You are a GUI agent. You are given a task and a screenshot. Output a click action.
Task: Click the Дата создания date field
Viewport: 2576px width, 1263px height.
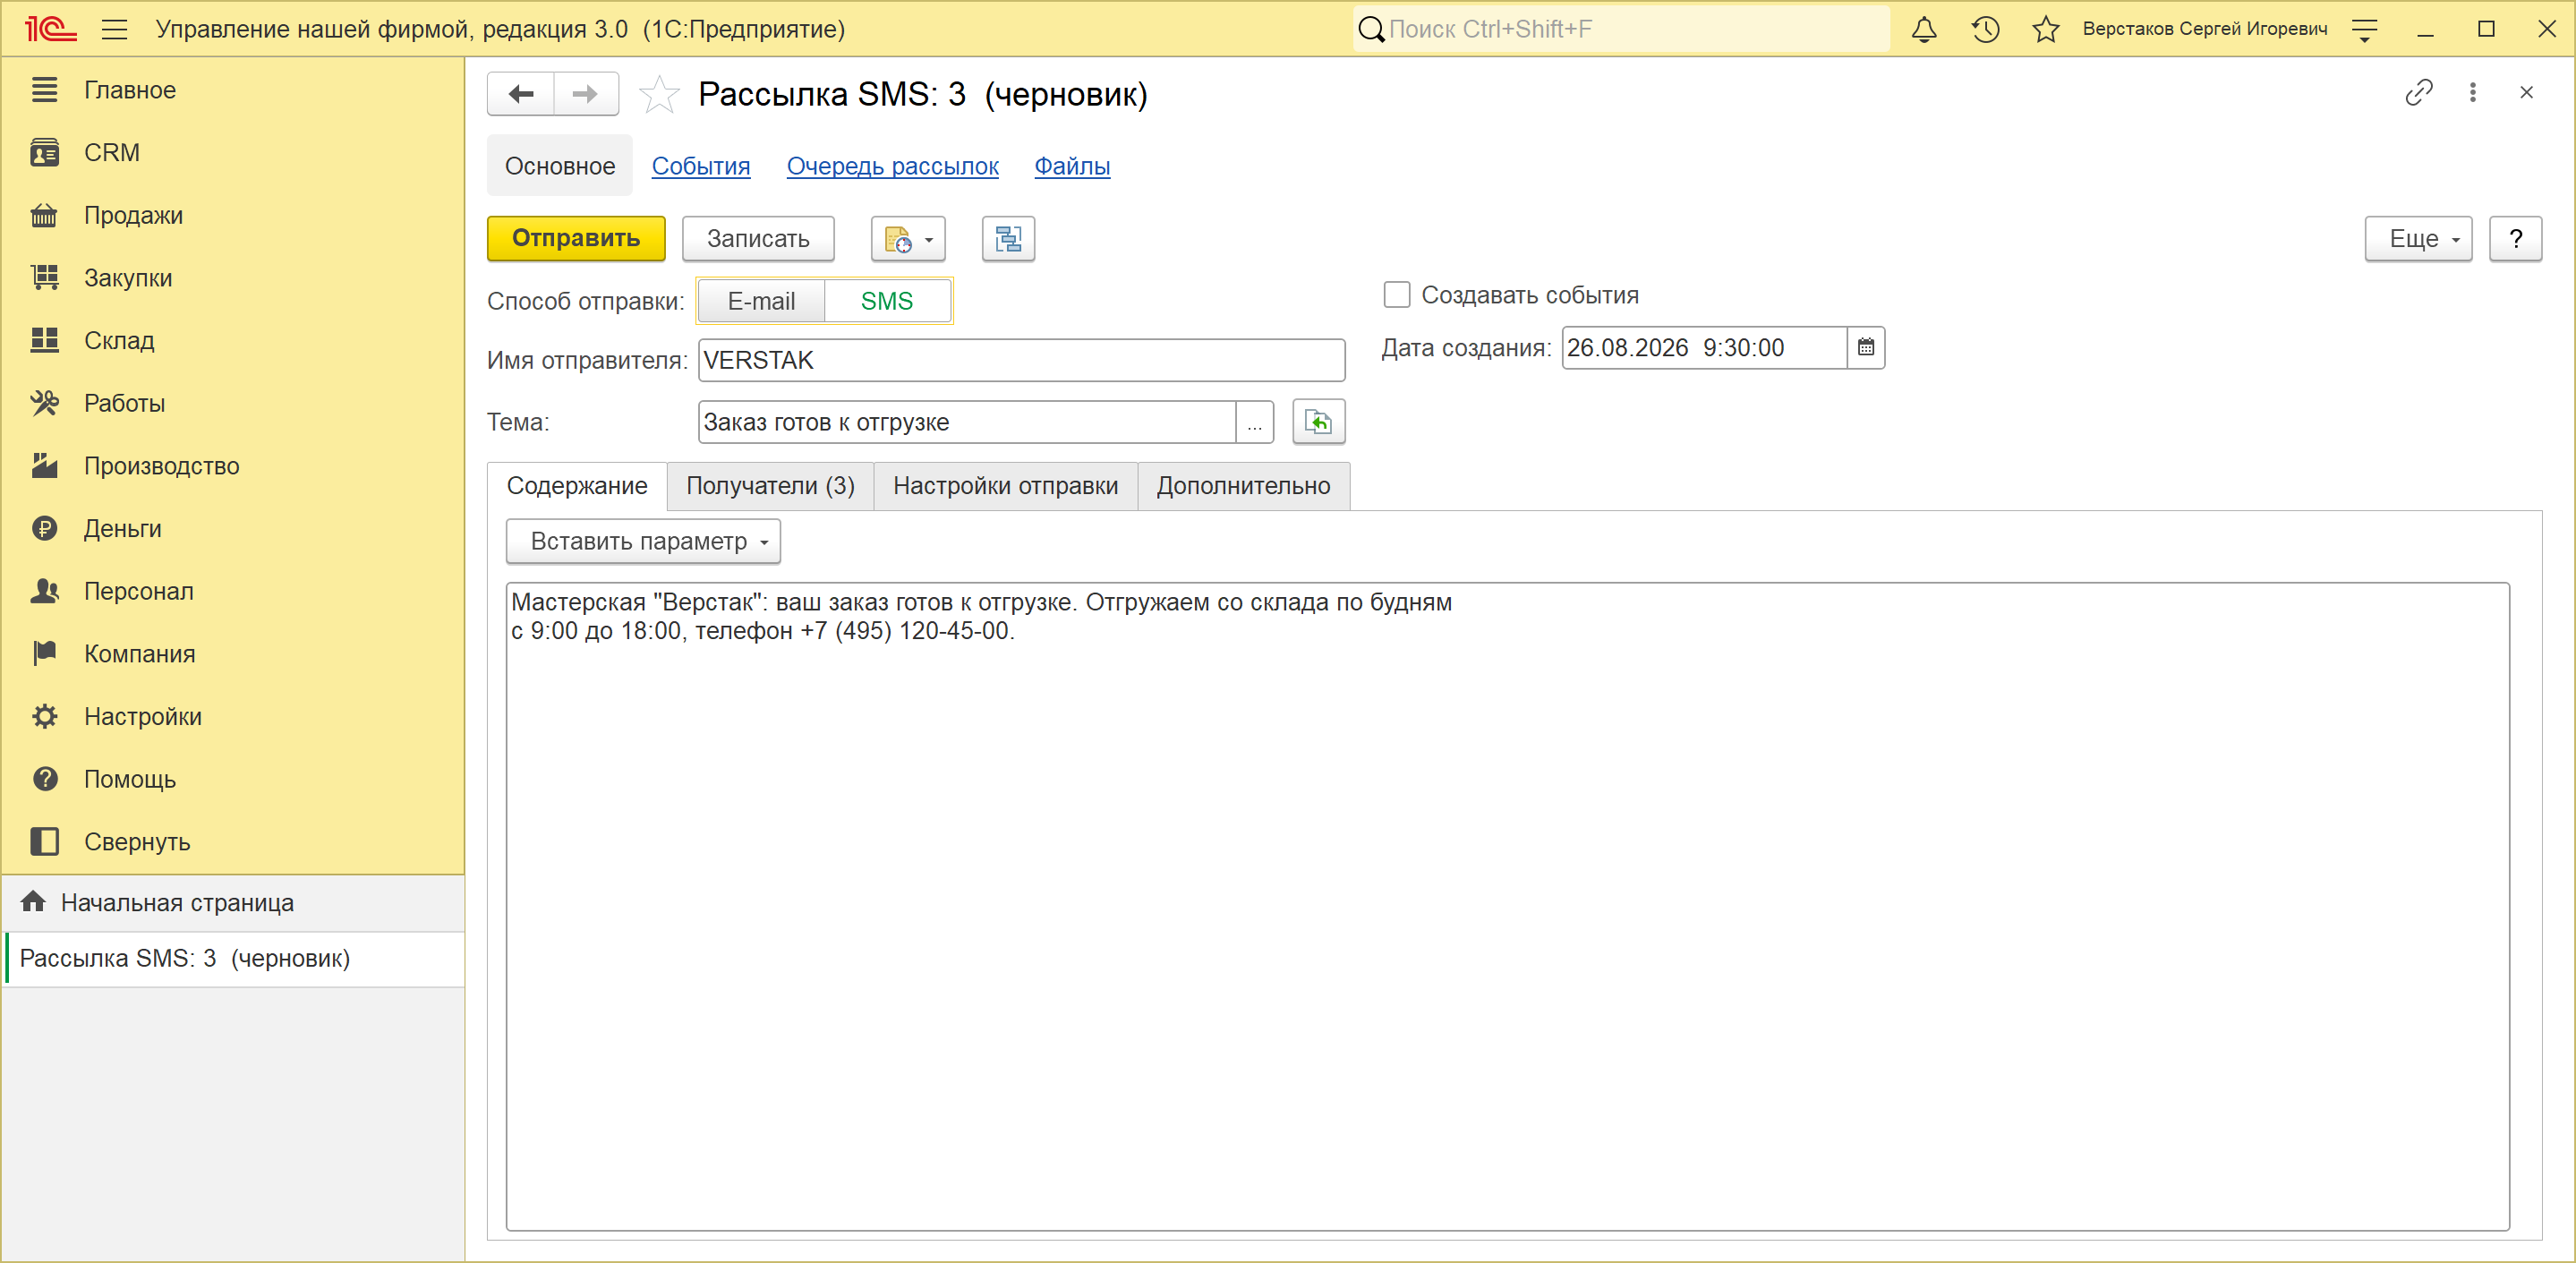click(x=1704, y=348)
